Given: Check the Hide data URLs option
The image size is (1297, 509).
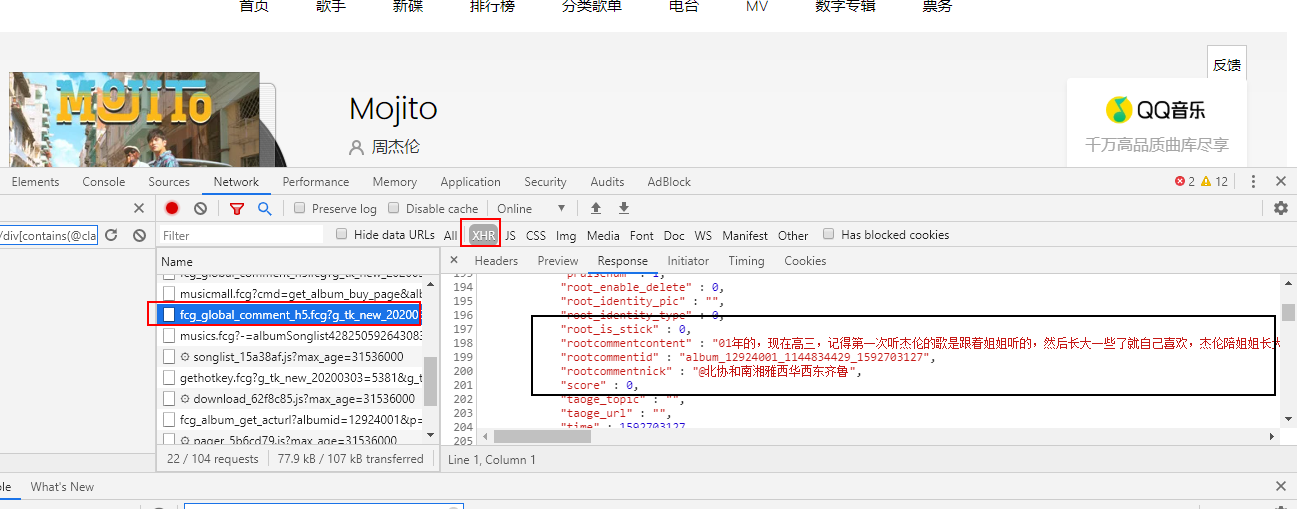Looking at the screenshot, I should click(x=342, y=234).
